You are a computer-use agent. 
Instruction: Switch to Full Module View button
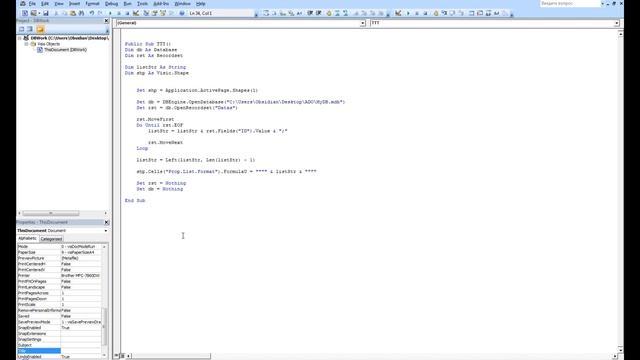[x=122, y=356]
